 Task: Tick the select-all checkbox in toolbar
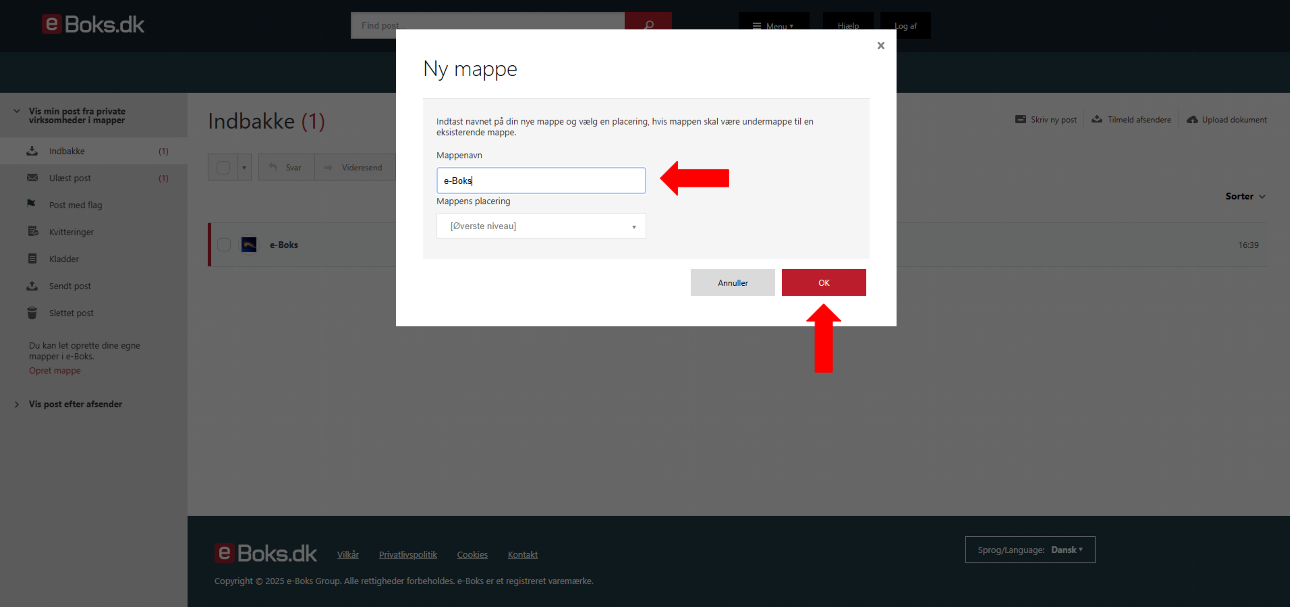click(x=223, y=167)
